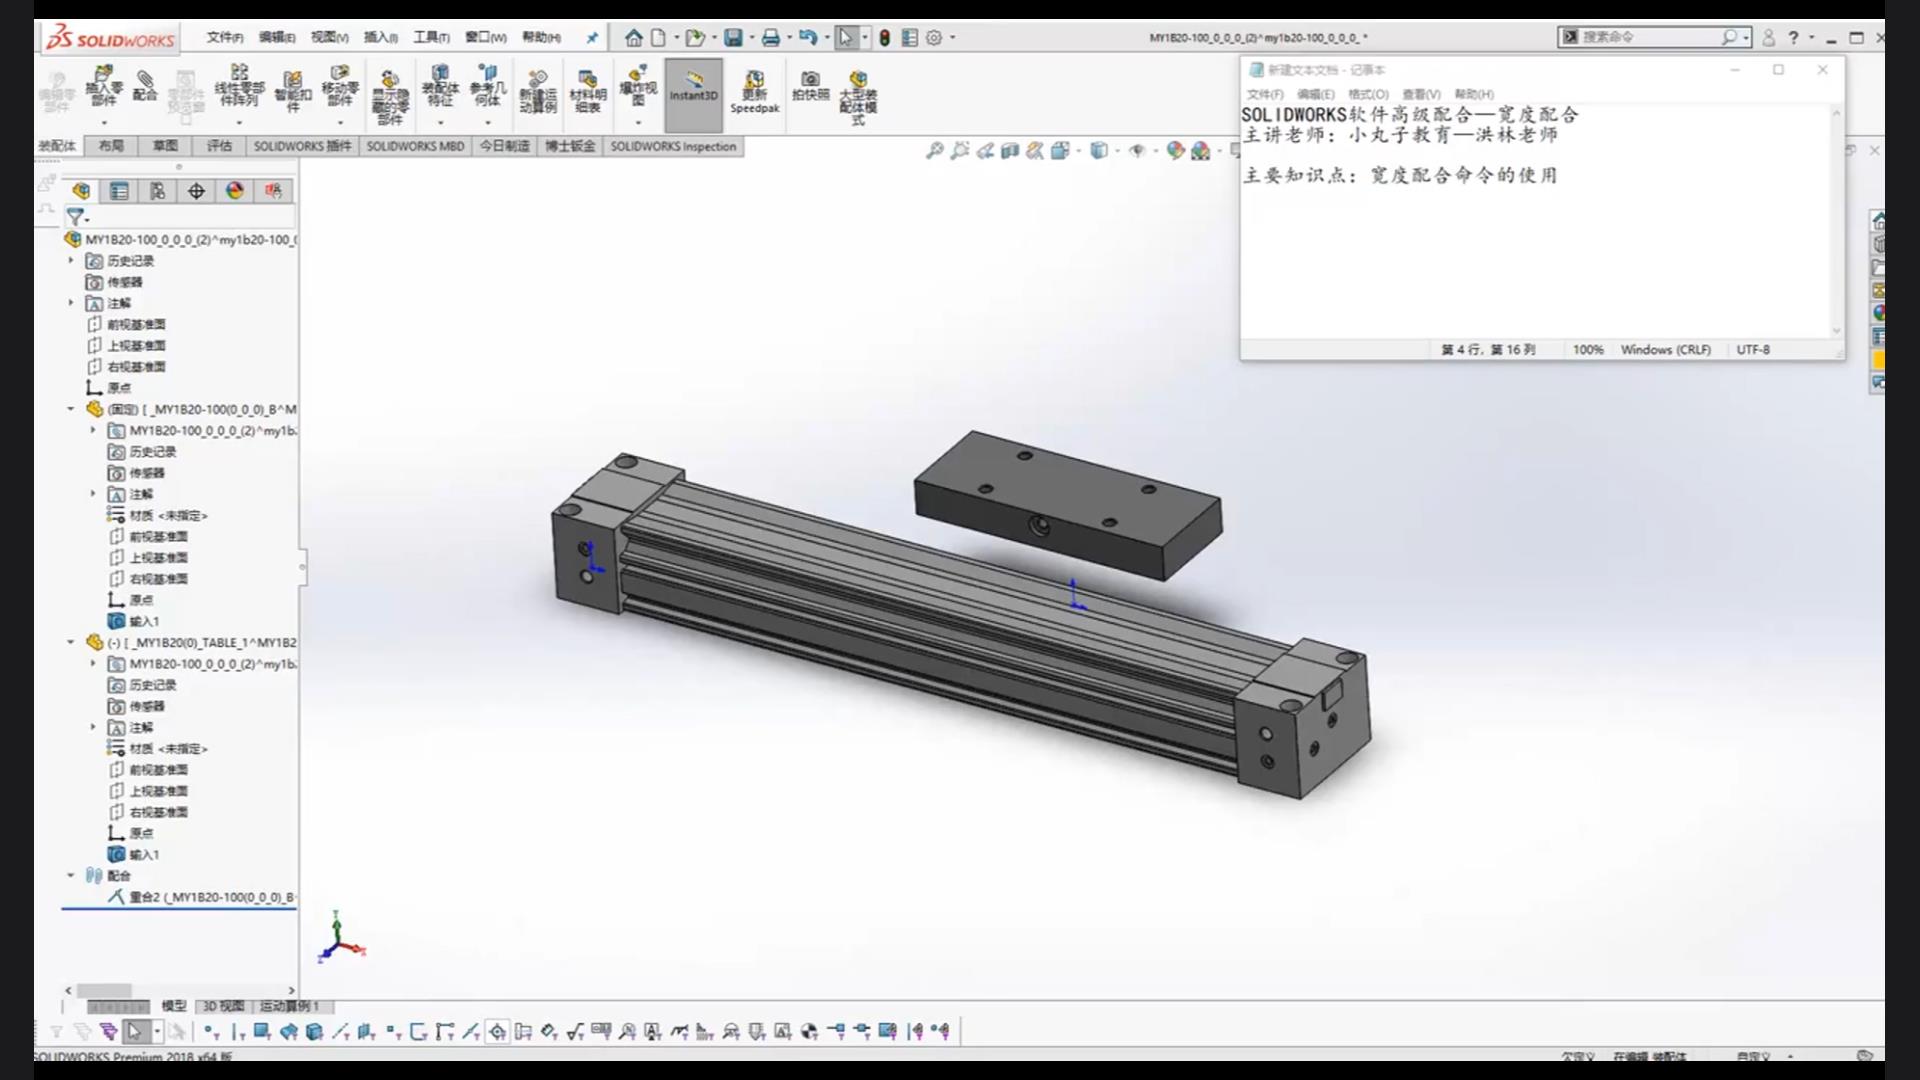Switch to the 运动算例 1 bottom tab
1920x1080 pixels.
[x=289, y=1006]
